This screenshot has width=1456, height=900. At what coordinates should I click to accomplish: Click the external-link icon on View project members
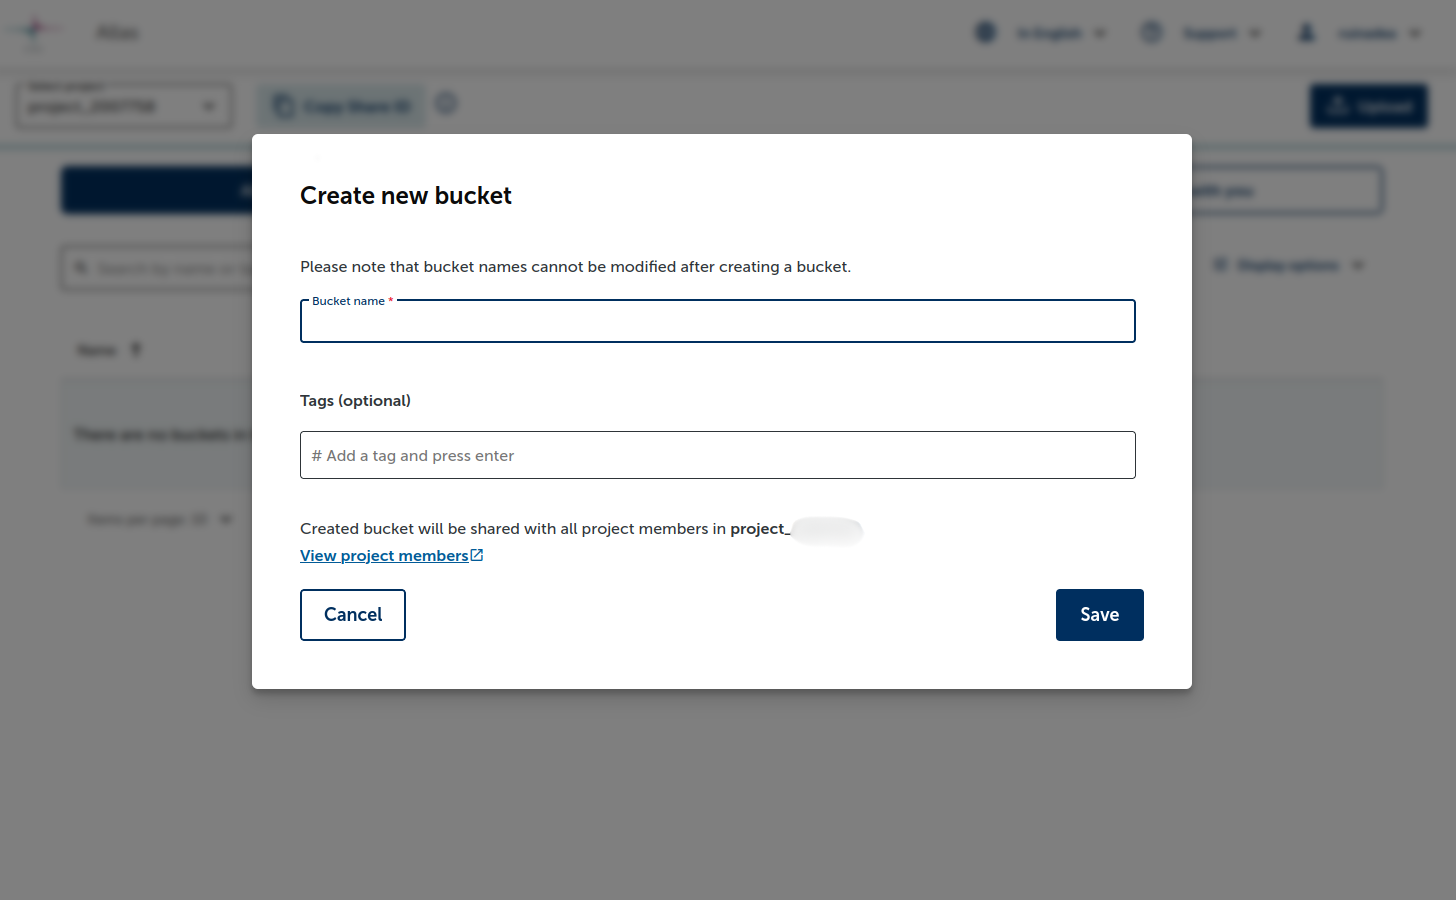click(x=477, y=554)
